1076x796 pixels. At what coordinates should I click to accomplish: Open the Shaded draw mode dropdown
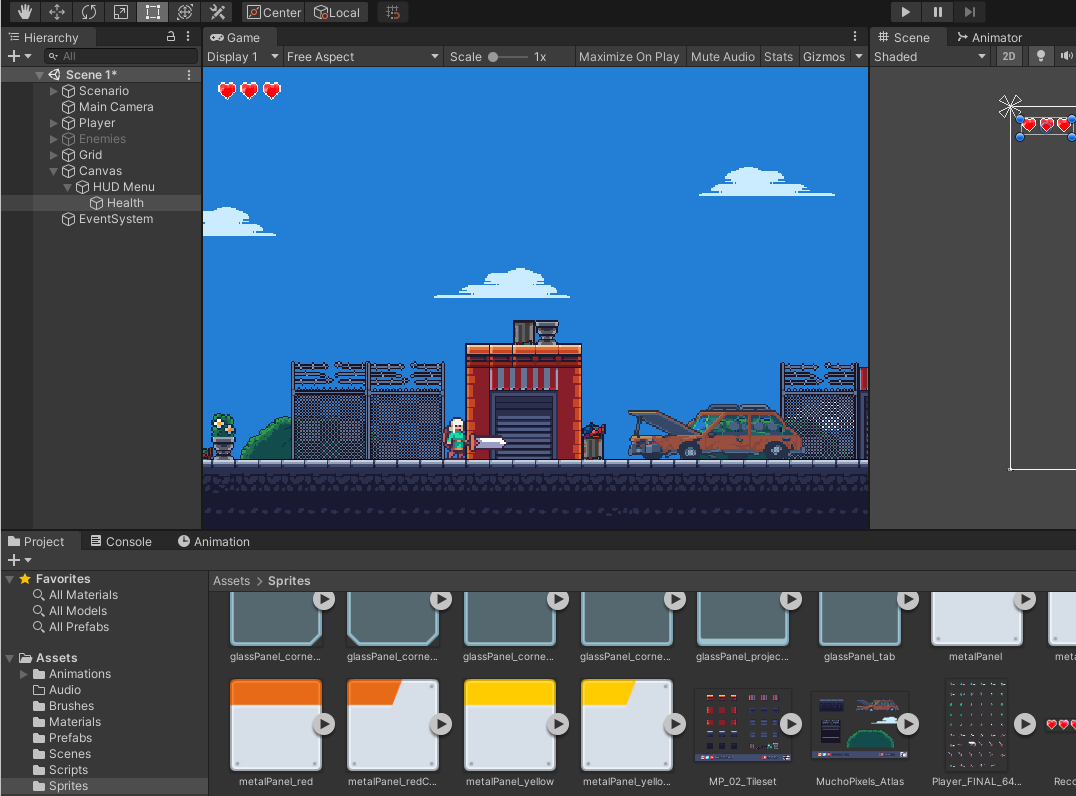click(929, 56)
